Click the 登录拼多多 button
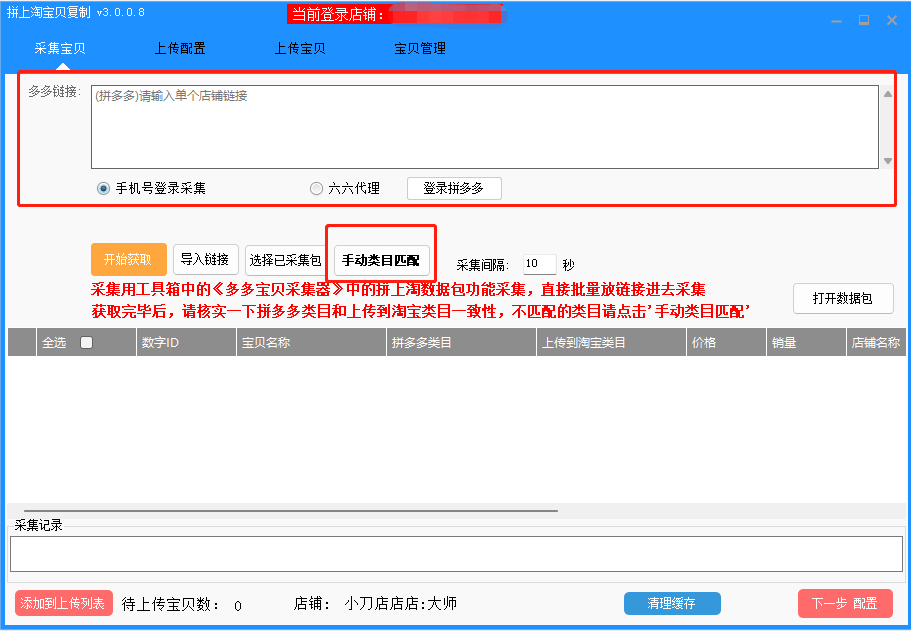911x631 pixels. click(454, 188)
